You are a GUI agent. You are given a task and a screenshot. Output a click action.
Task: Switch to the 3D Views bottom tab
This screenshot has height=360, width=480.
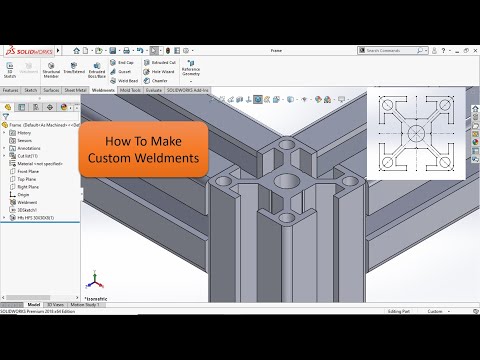point(55,305)
